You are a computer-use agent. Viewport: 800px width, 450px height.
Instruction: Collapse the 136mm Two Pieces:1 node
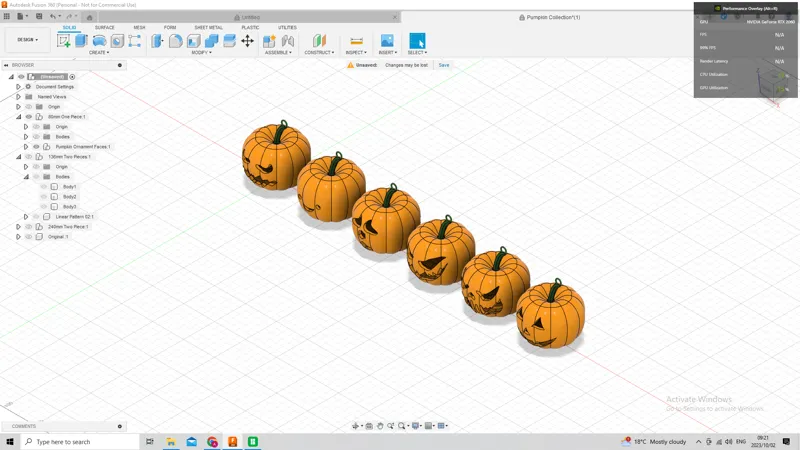pyautogui.click(x=18, y=157)
